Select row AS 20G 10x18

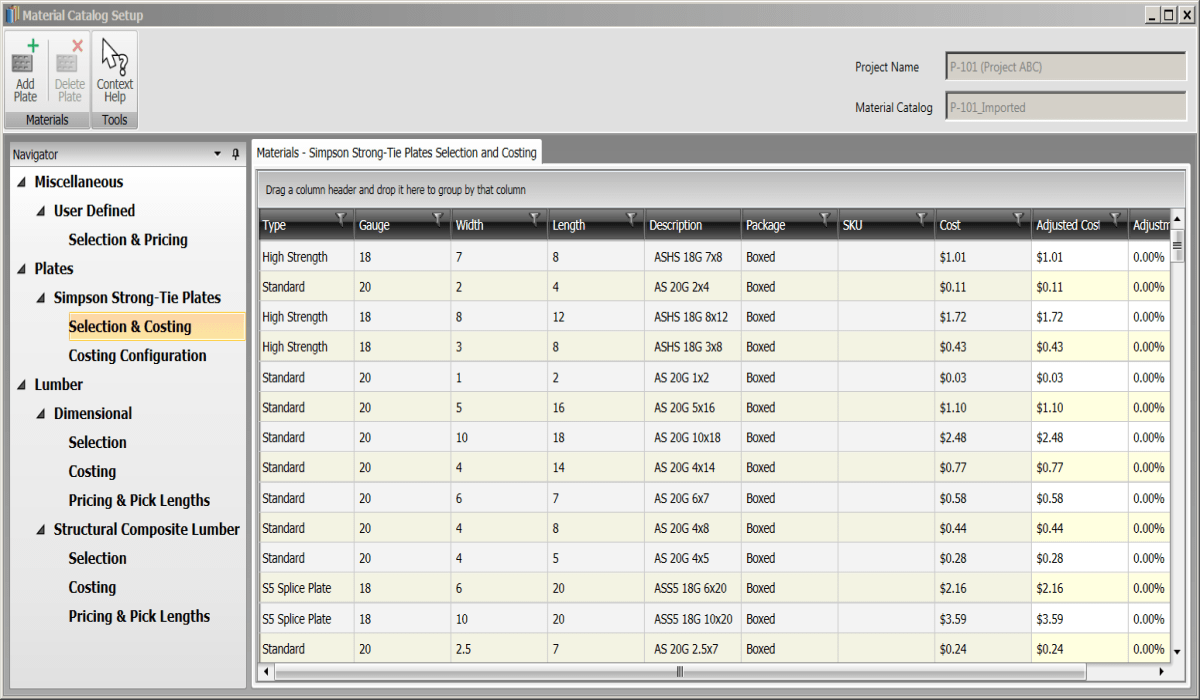click(713, 438)
